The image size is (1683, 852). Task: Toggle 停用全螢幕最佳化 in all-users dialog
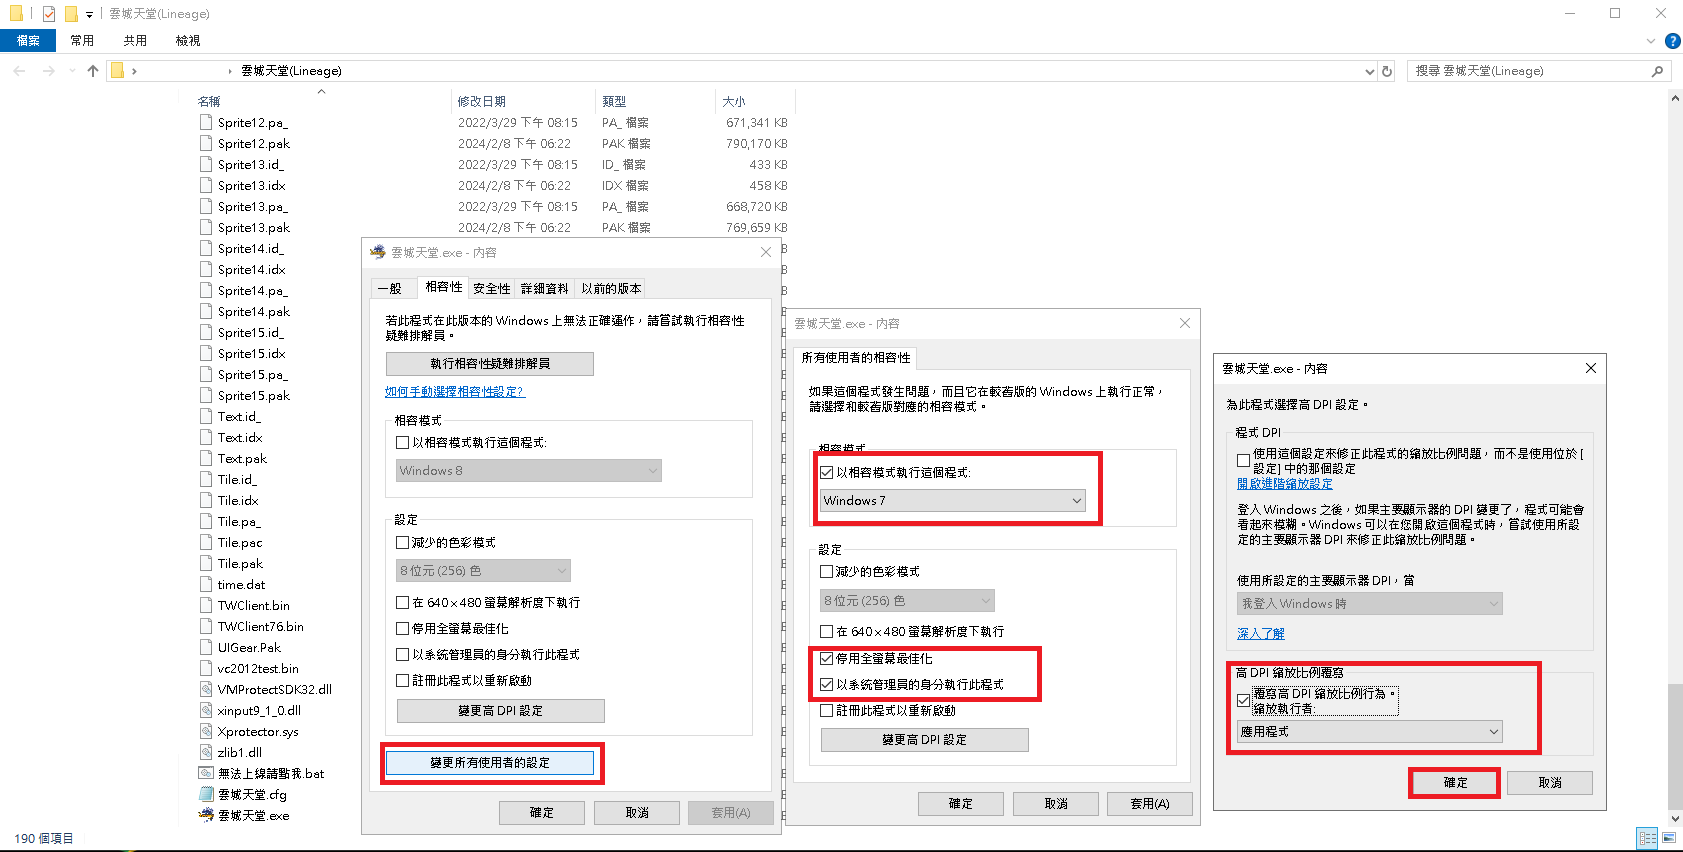point(826,658)
